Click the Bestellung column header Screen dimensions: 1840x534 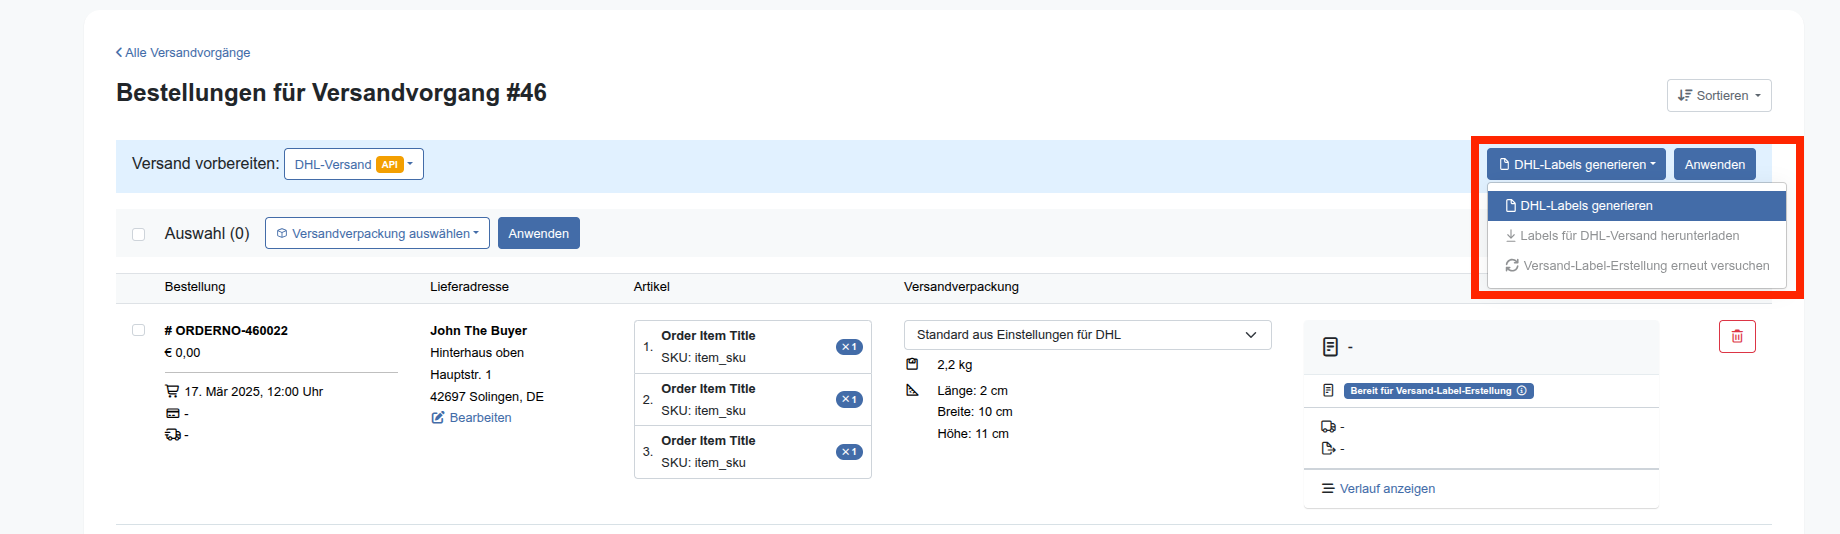click(x=195, y=287)
